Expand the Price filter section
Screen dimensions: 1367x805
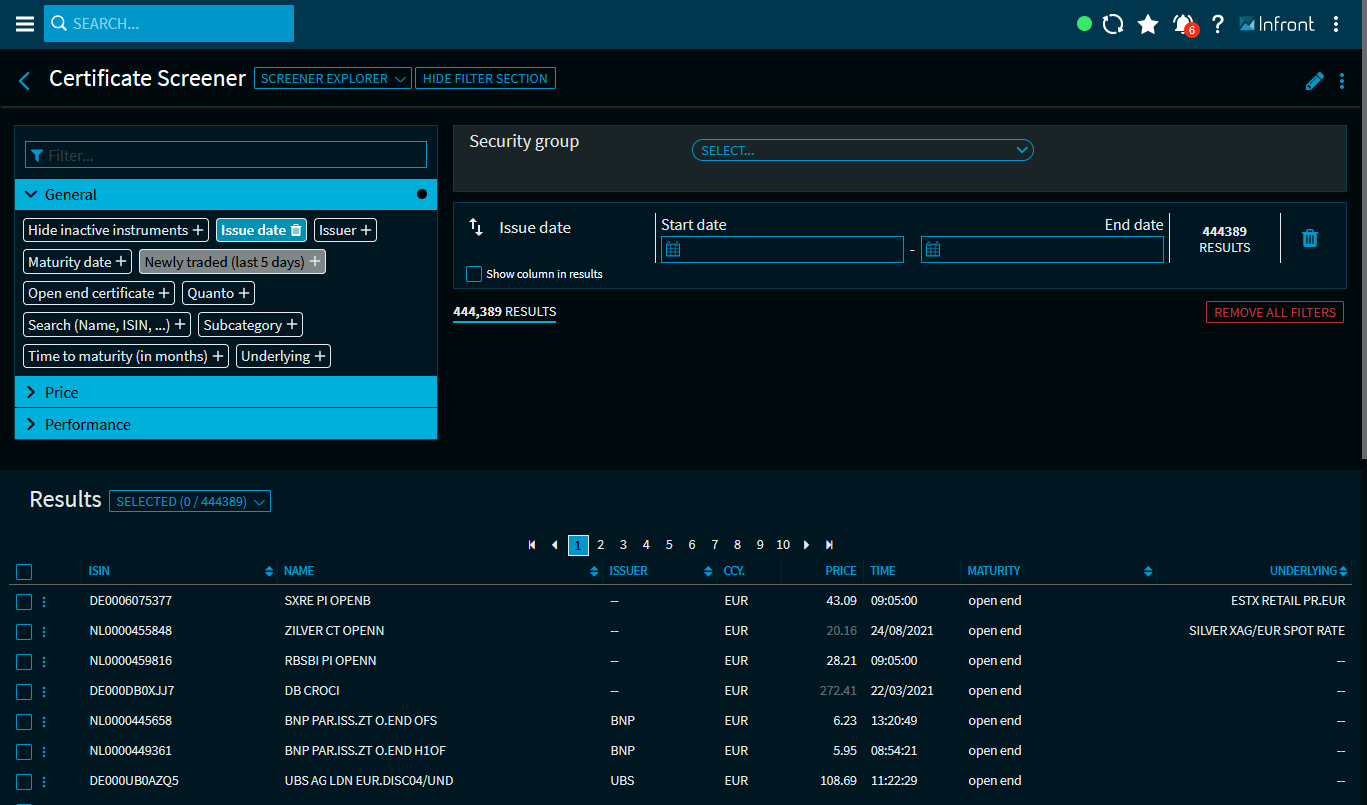tap(226, 392)
